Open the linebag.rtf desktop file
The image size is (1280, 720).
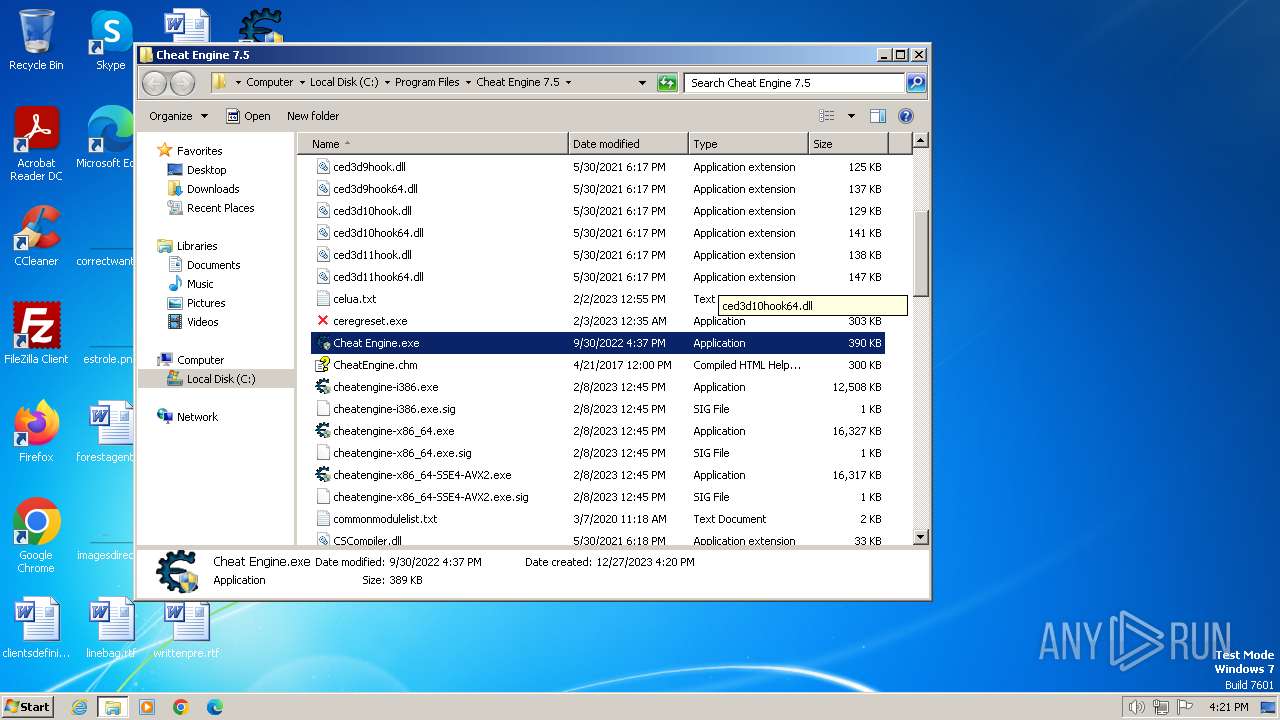[x=110, y=628]
